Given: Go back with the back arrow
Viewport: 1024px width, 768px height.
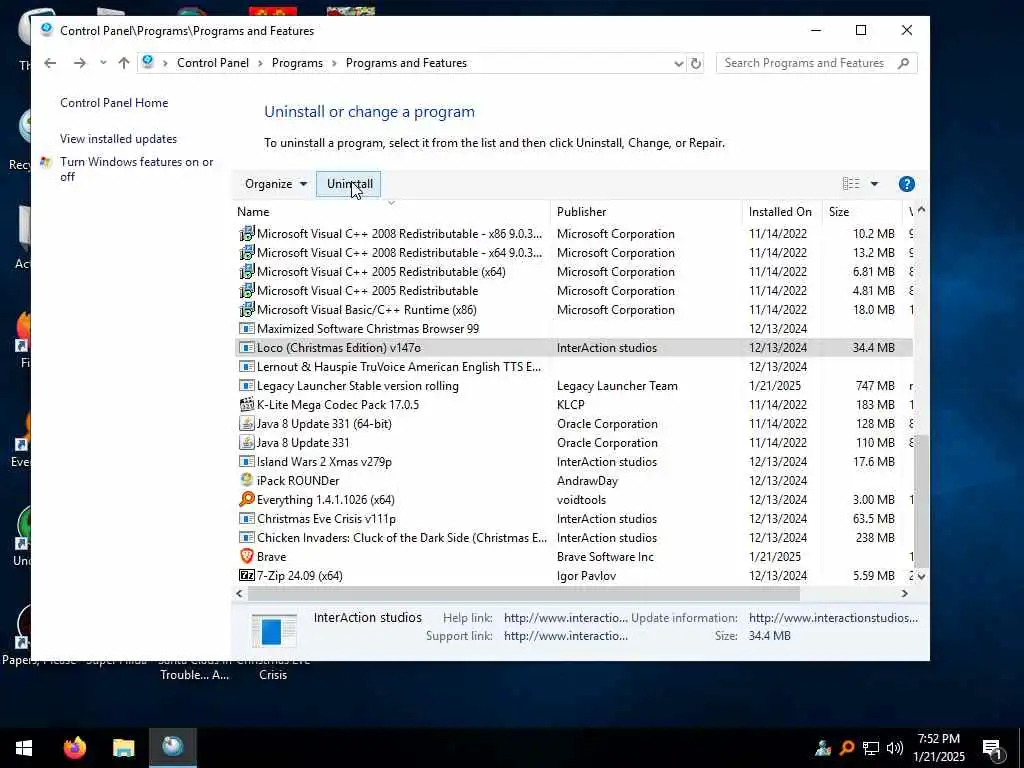Looking at the screenshot, I should tap(50, 63).
